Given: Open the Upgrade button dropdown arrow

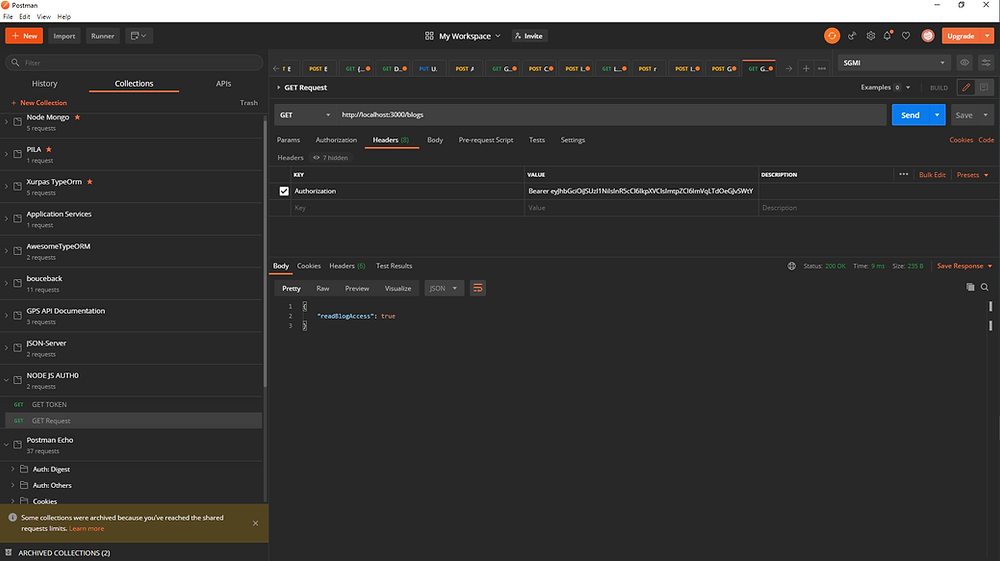Looking at the screenshot, I should (987, 36).
